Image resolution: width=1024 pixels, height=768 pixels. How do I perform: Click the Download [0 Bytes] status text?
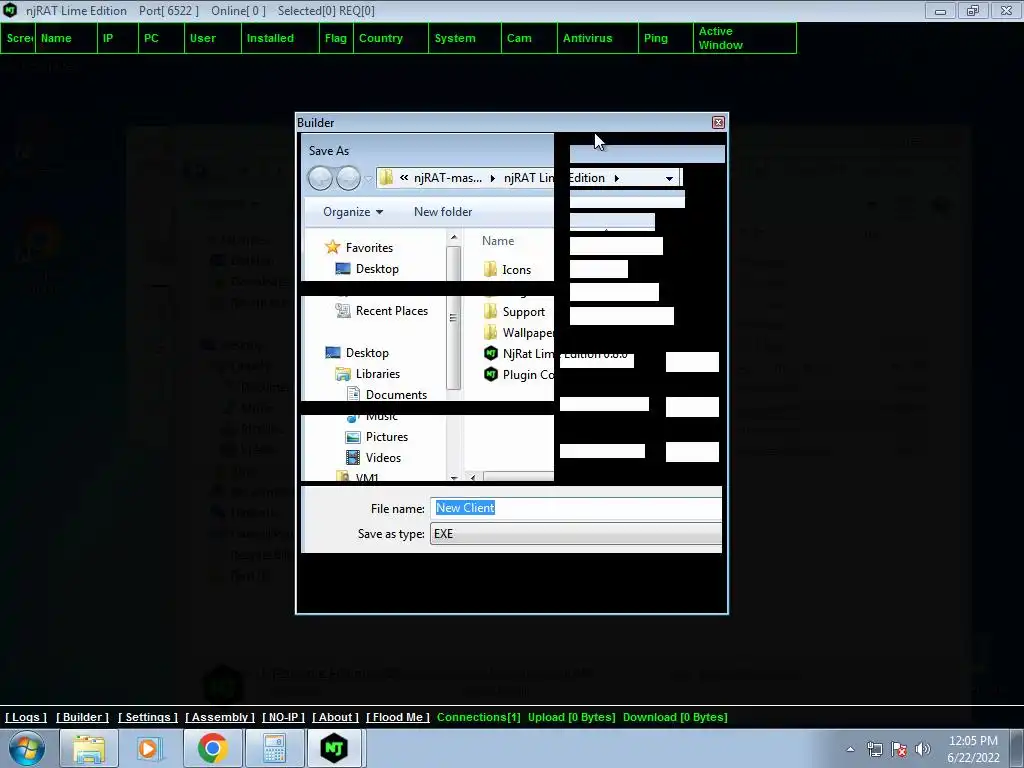(675, 717)
